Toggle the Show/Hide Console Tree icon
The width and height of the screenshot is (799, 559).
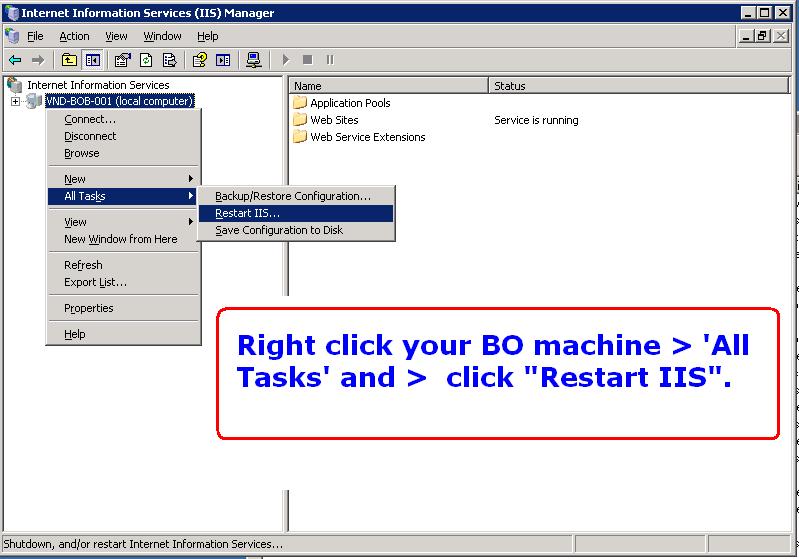click(x=92, y=60)
